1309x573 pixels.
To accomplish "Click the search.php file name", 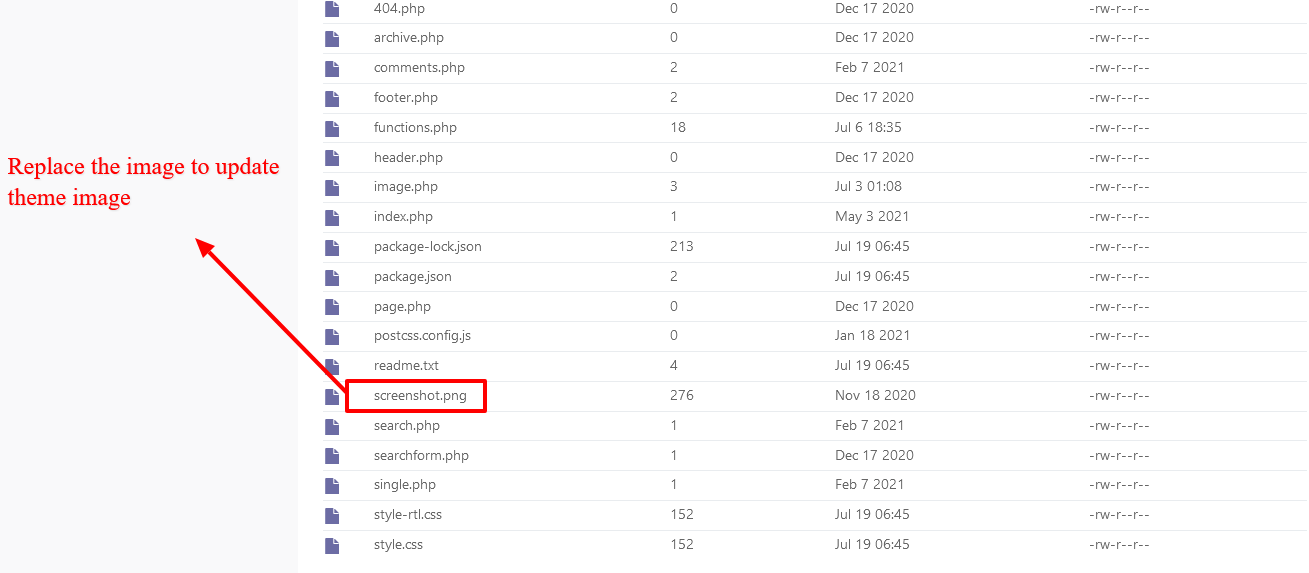I will (407, 426).
